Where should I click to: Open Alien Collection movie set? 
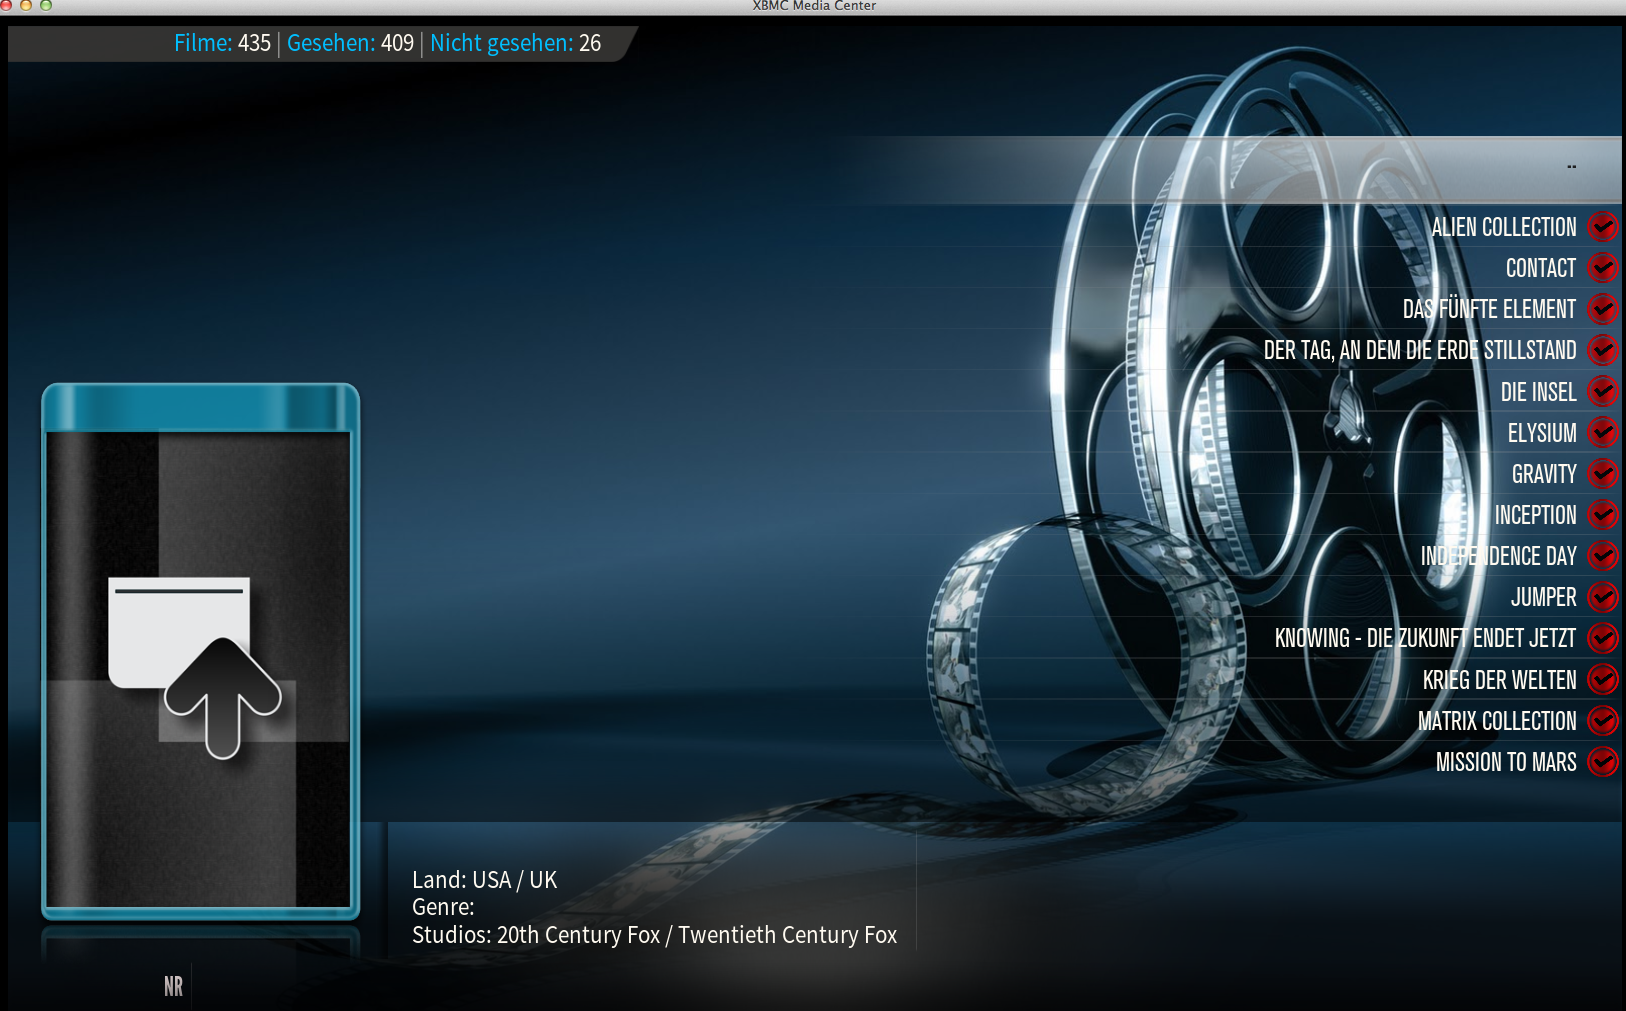(1503, 227)
